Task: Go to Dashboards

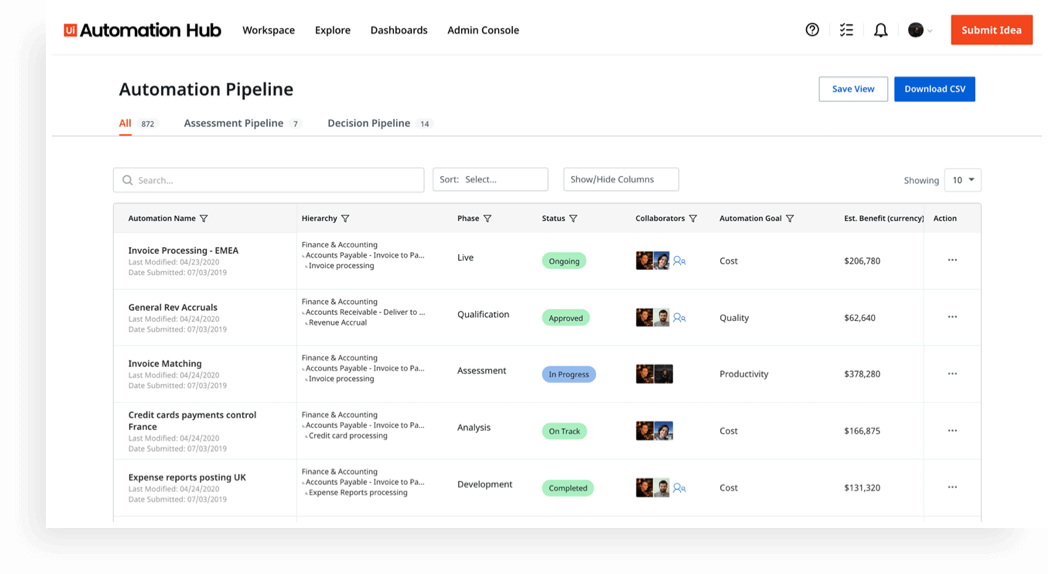Action: (399, 30)
